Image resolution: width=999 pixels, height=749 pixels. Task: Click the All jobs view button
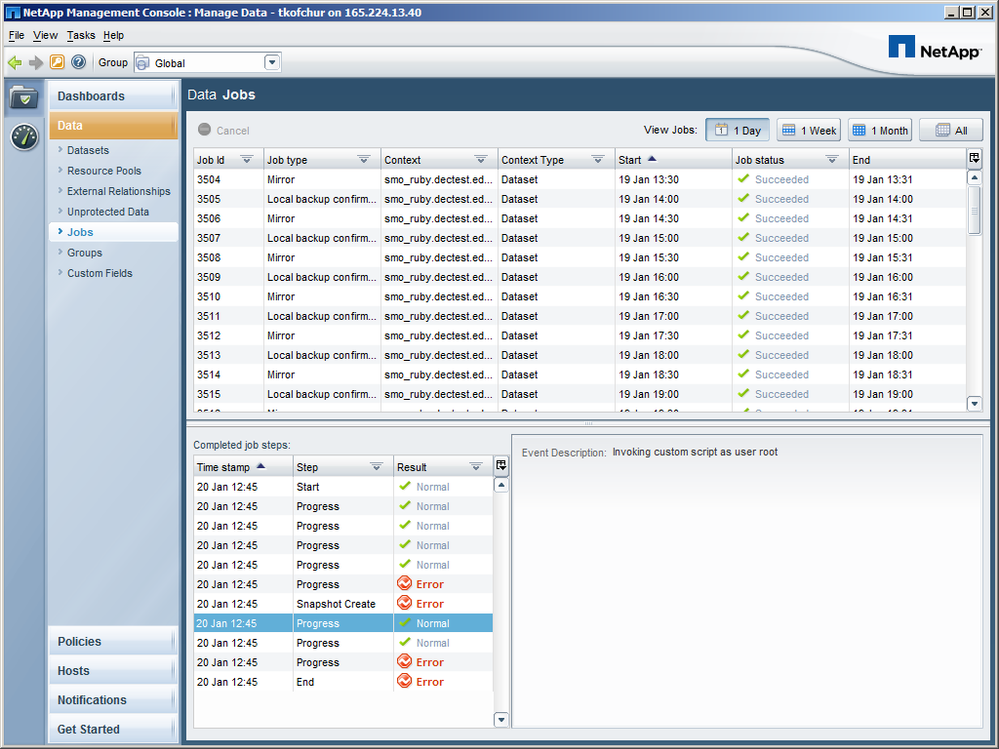click(x=950, y=130)
